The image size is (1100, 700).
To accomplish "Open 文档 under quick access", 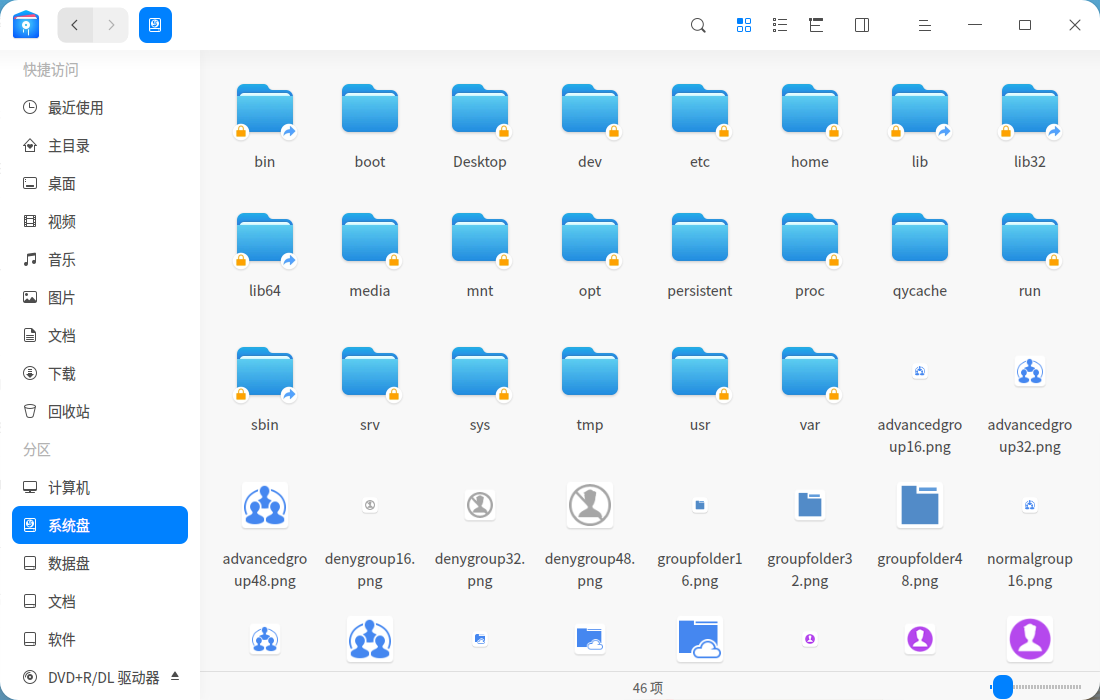I will click(x=100, y=335).
